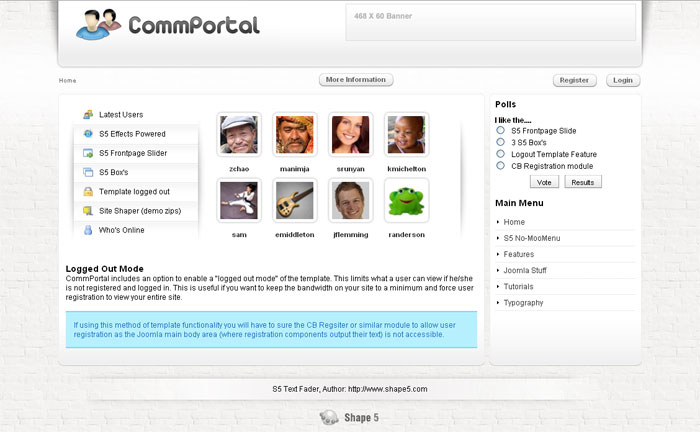700x432 pixels.
Task: Pick the Logout Template Feature radio option
Action: [500, 154]
